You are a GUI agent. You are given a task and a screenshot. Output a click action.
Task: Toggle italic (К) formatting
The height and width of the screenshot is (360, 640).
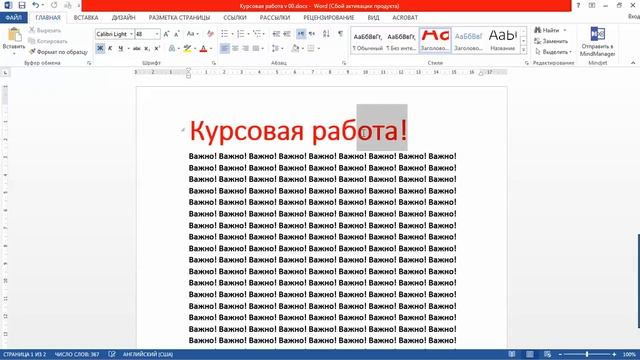pos(110,49)
